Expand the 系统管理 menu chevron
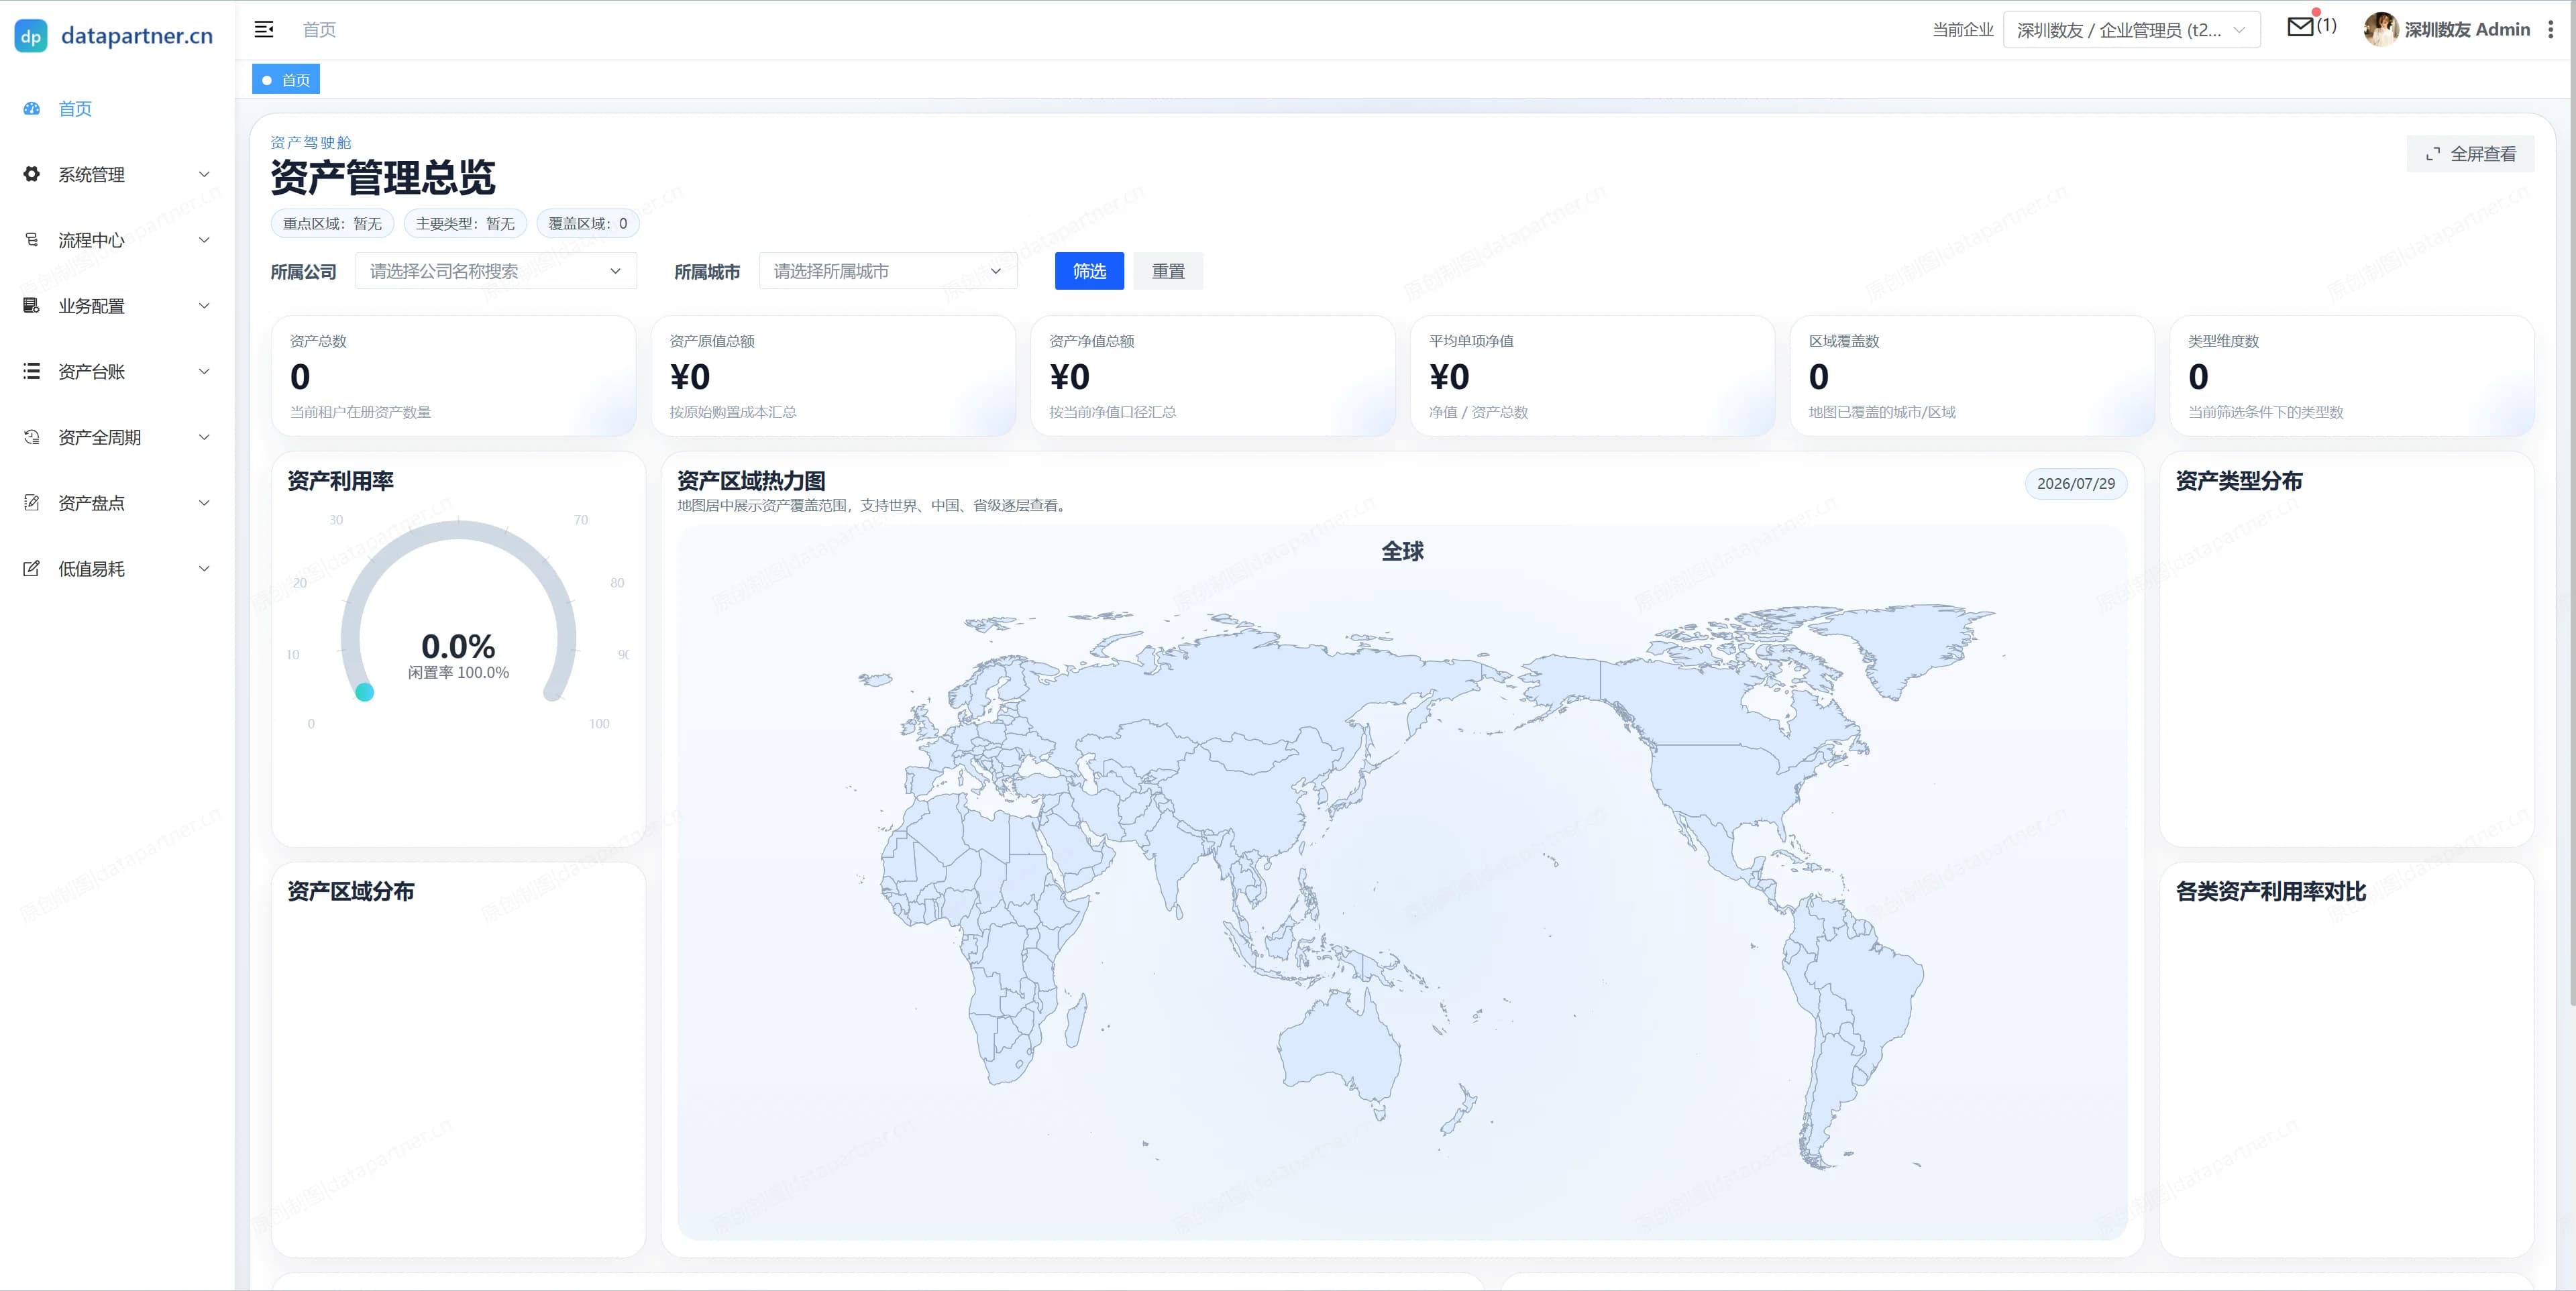The image size is (2576, 1291). 204,174
